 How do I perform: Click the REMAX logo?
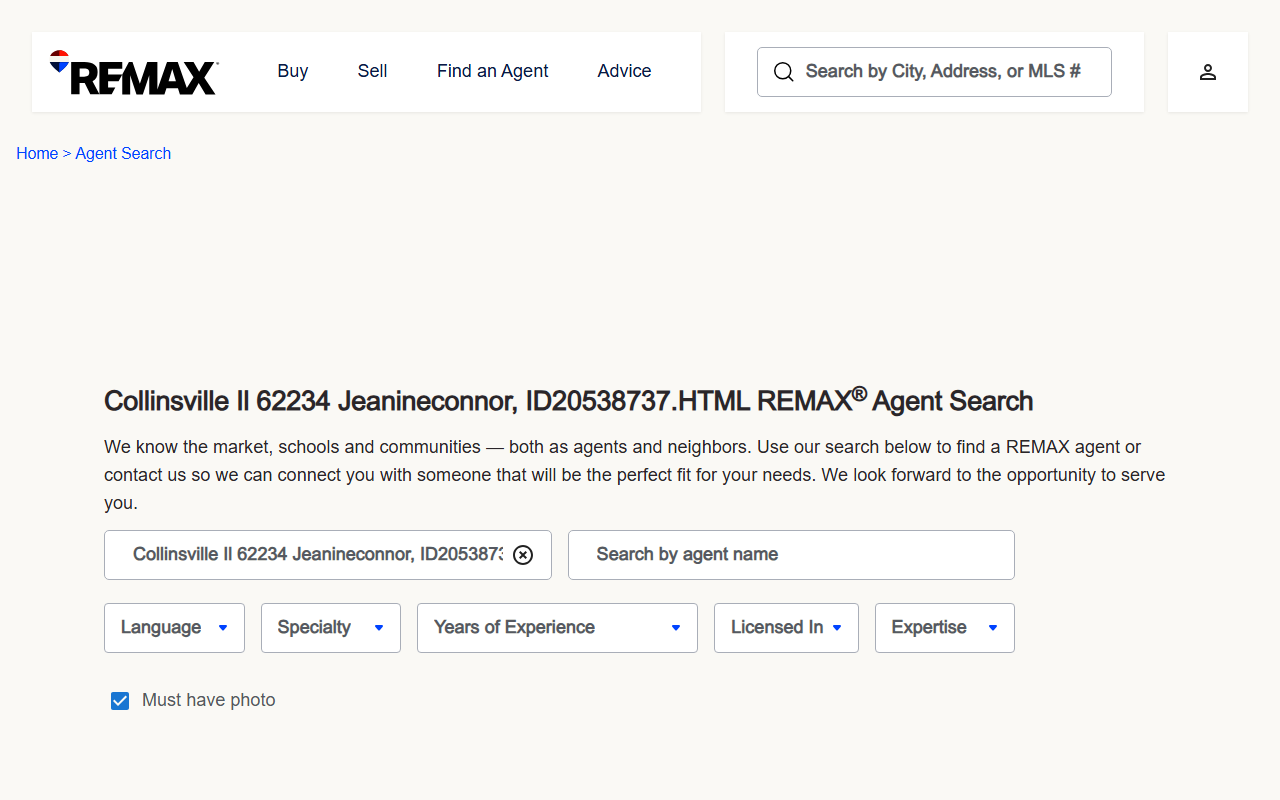click(x=134, y=72)
